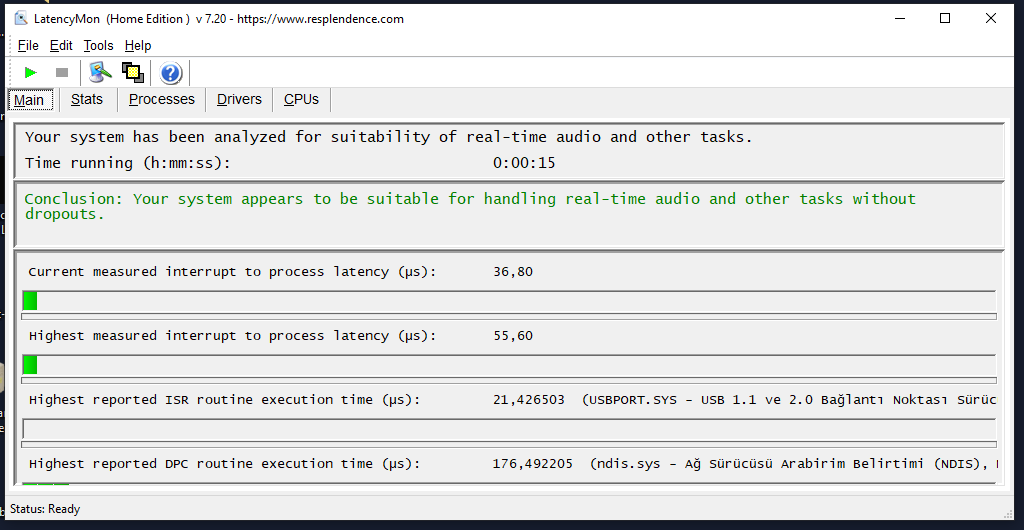The height and width of the screenshot is (530, 1024).
Task: Click the yellow overlapping squares icon
Action: [x=132, y=72]
